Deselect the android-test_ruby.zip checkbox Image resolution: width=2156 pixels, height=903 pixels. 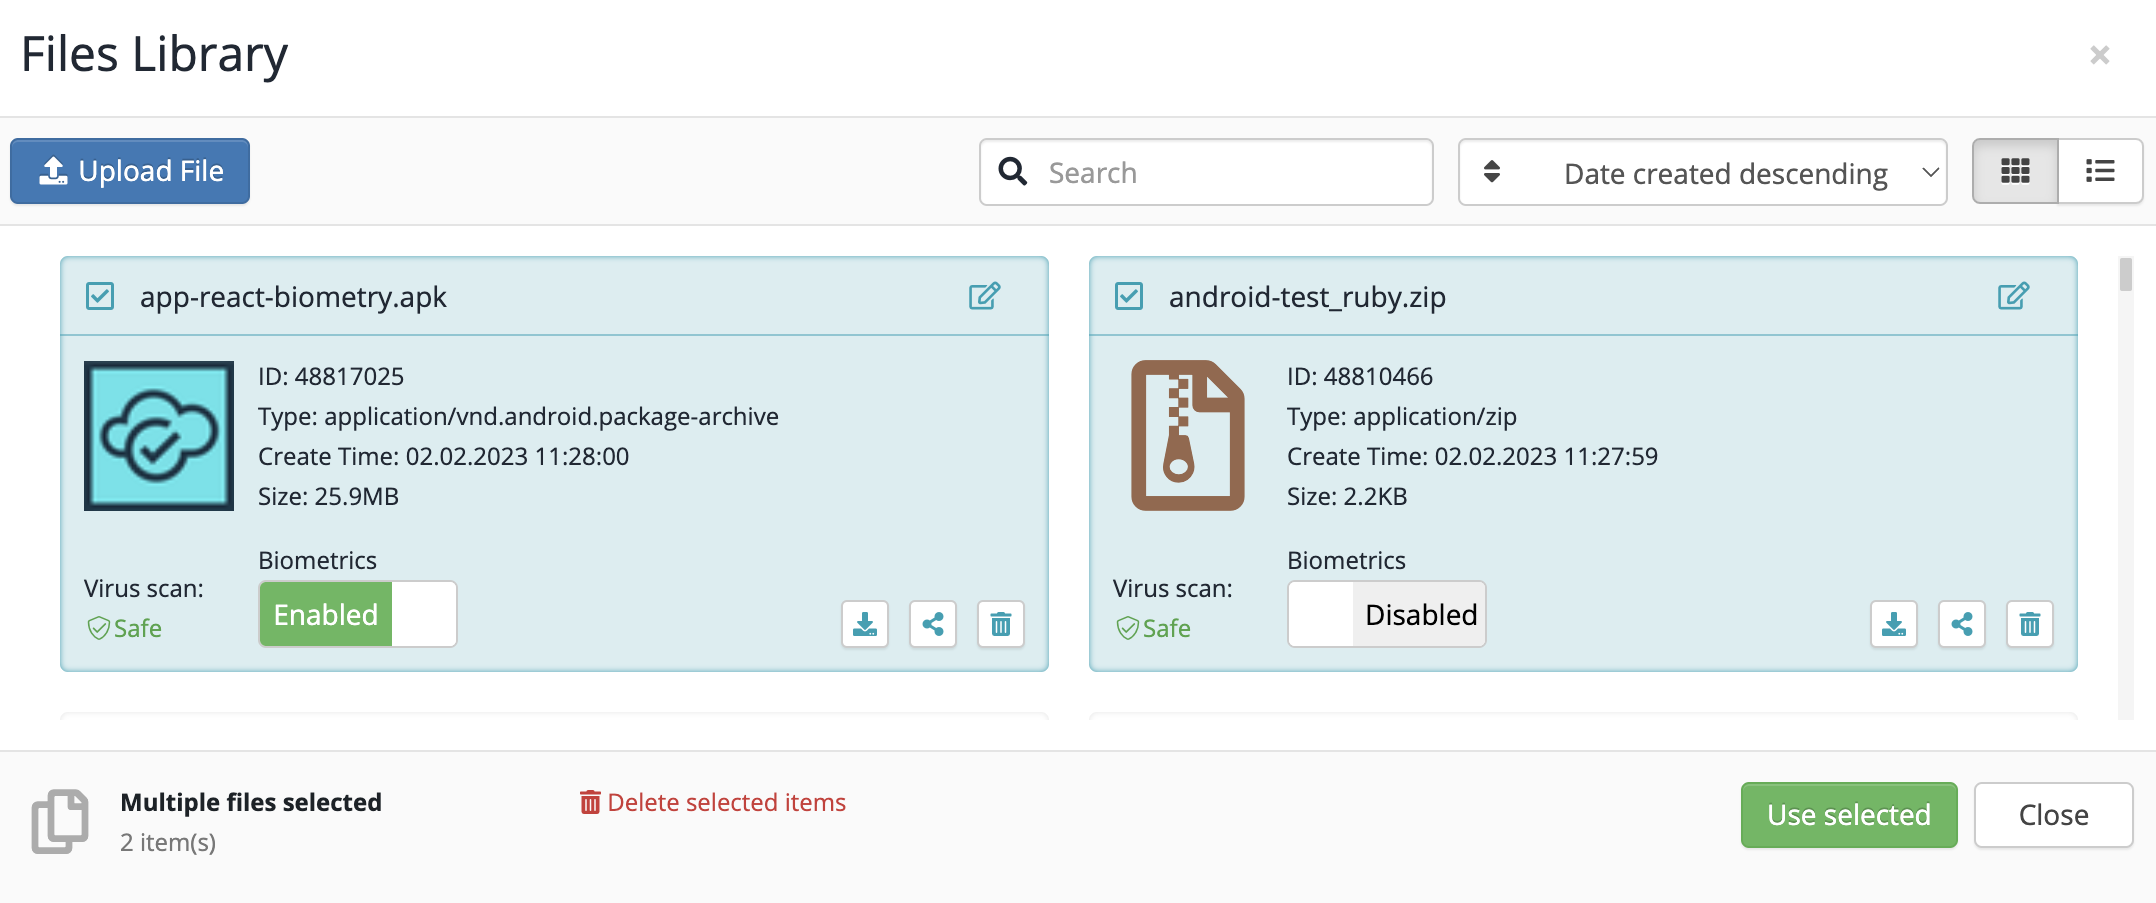pyautogui.click(x=1128, y=296)
